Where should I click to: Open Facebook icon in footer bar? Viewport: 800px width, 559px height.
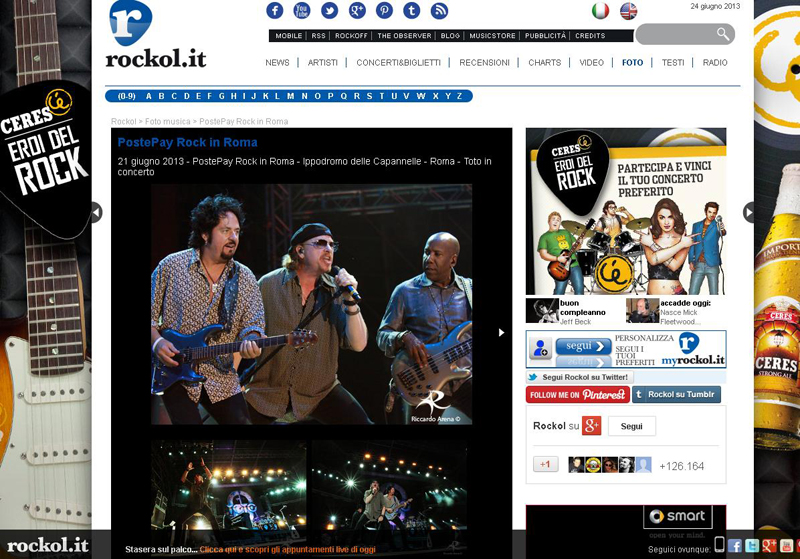point(735,546)
